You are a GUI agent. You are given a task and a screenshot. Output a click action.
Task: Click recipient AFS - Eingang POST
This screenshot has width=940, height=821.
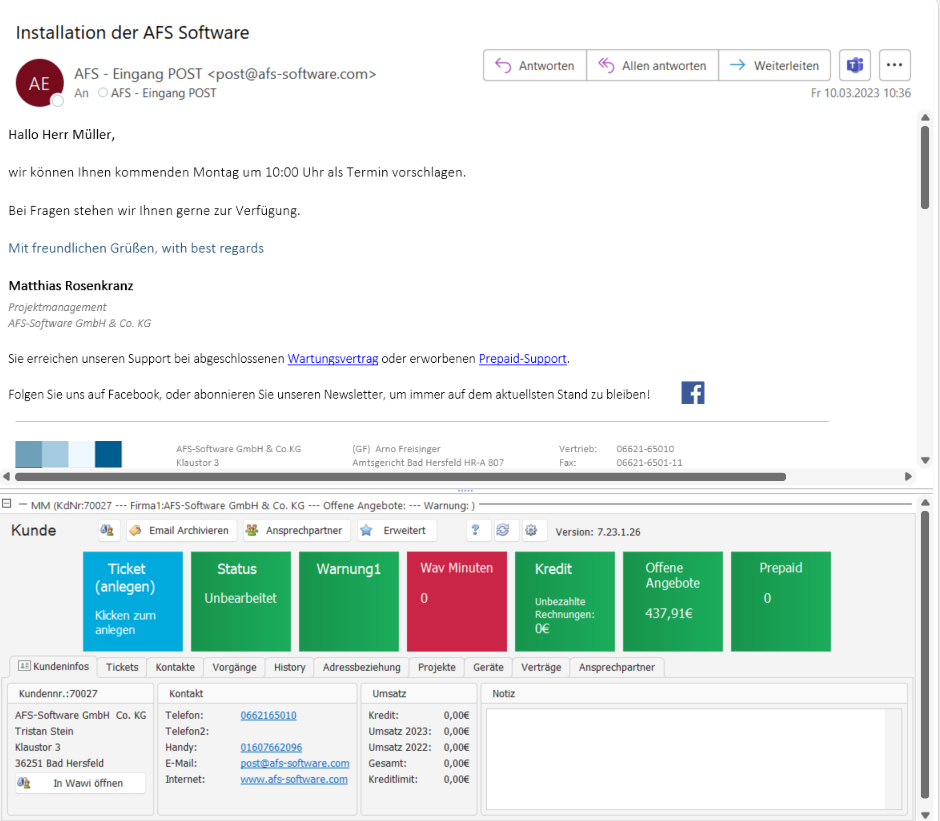[x=163, y=93]
